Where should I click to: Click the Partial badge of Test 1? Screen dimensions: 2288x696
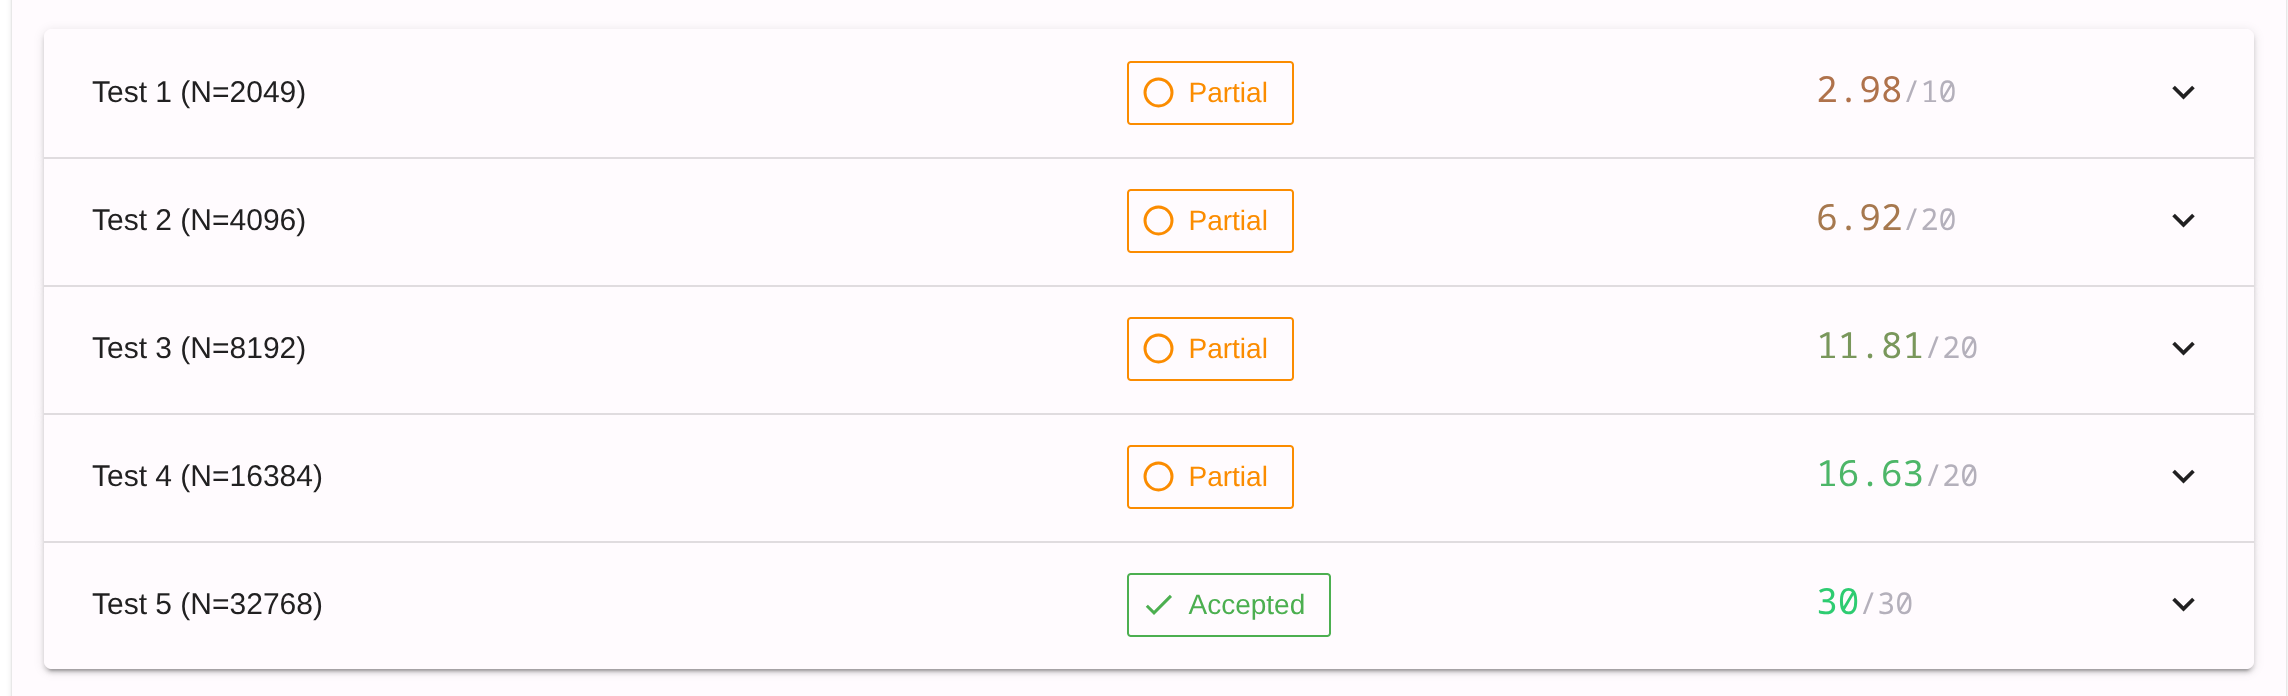click(1210, 93)
